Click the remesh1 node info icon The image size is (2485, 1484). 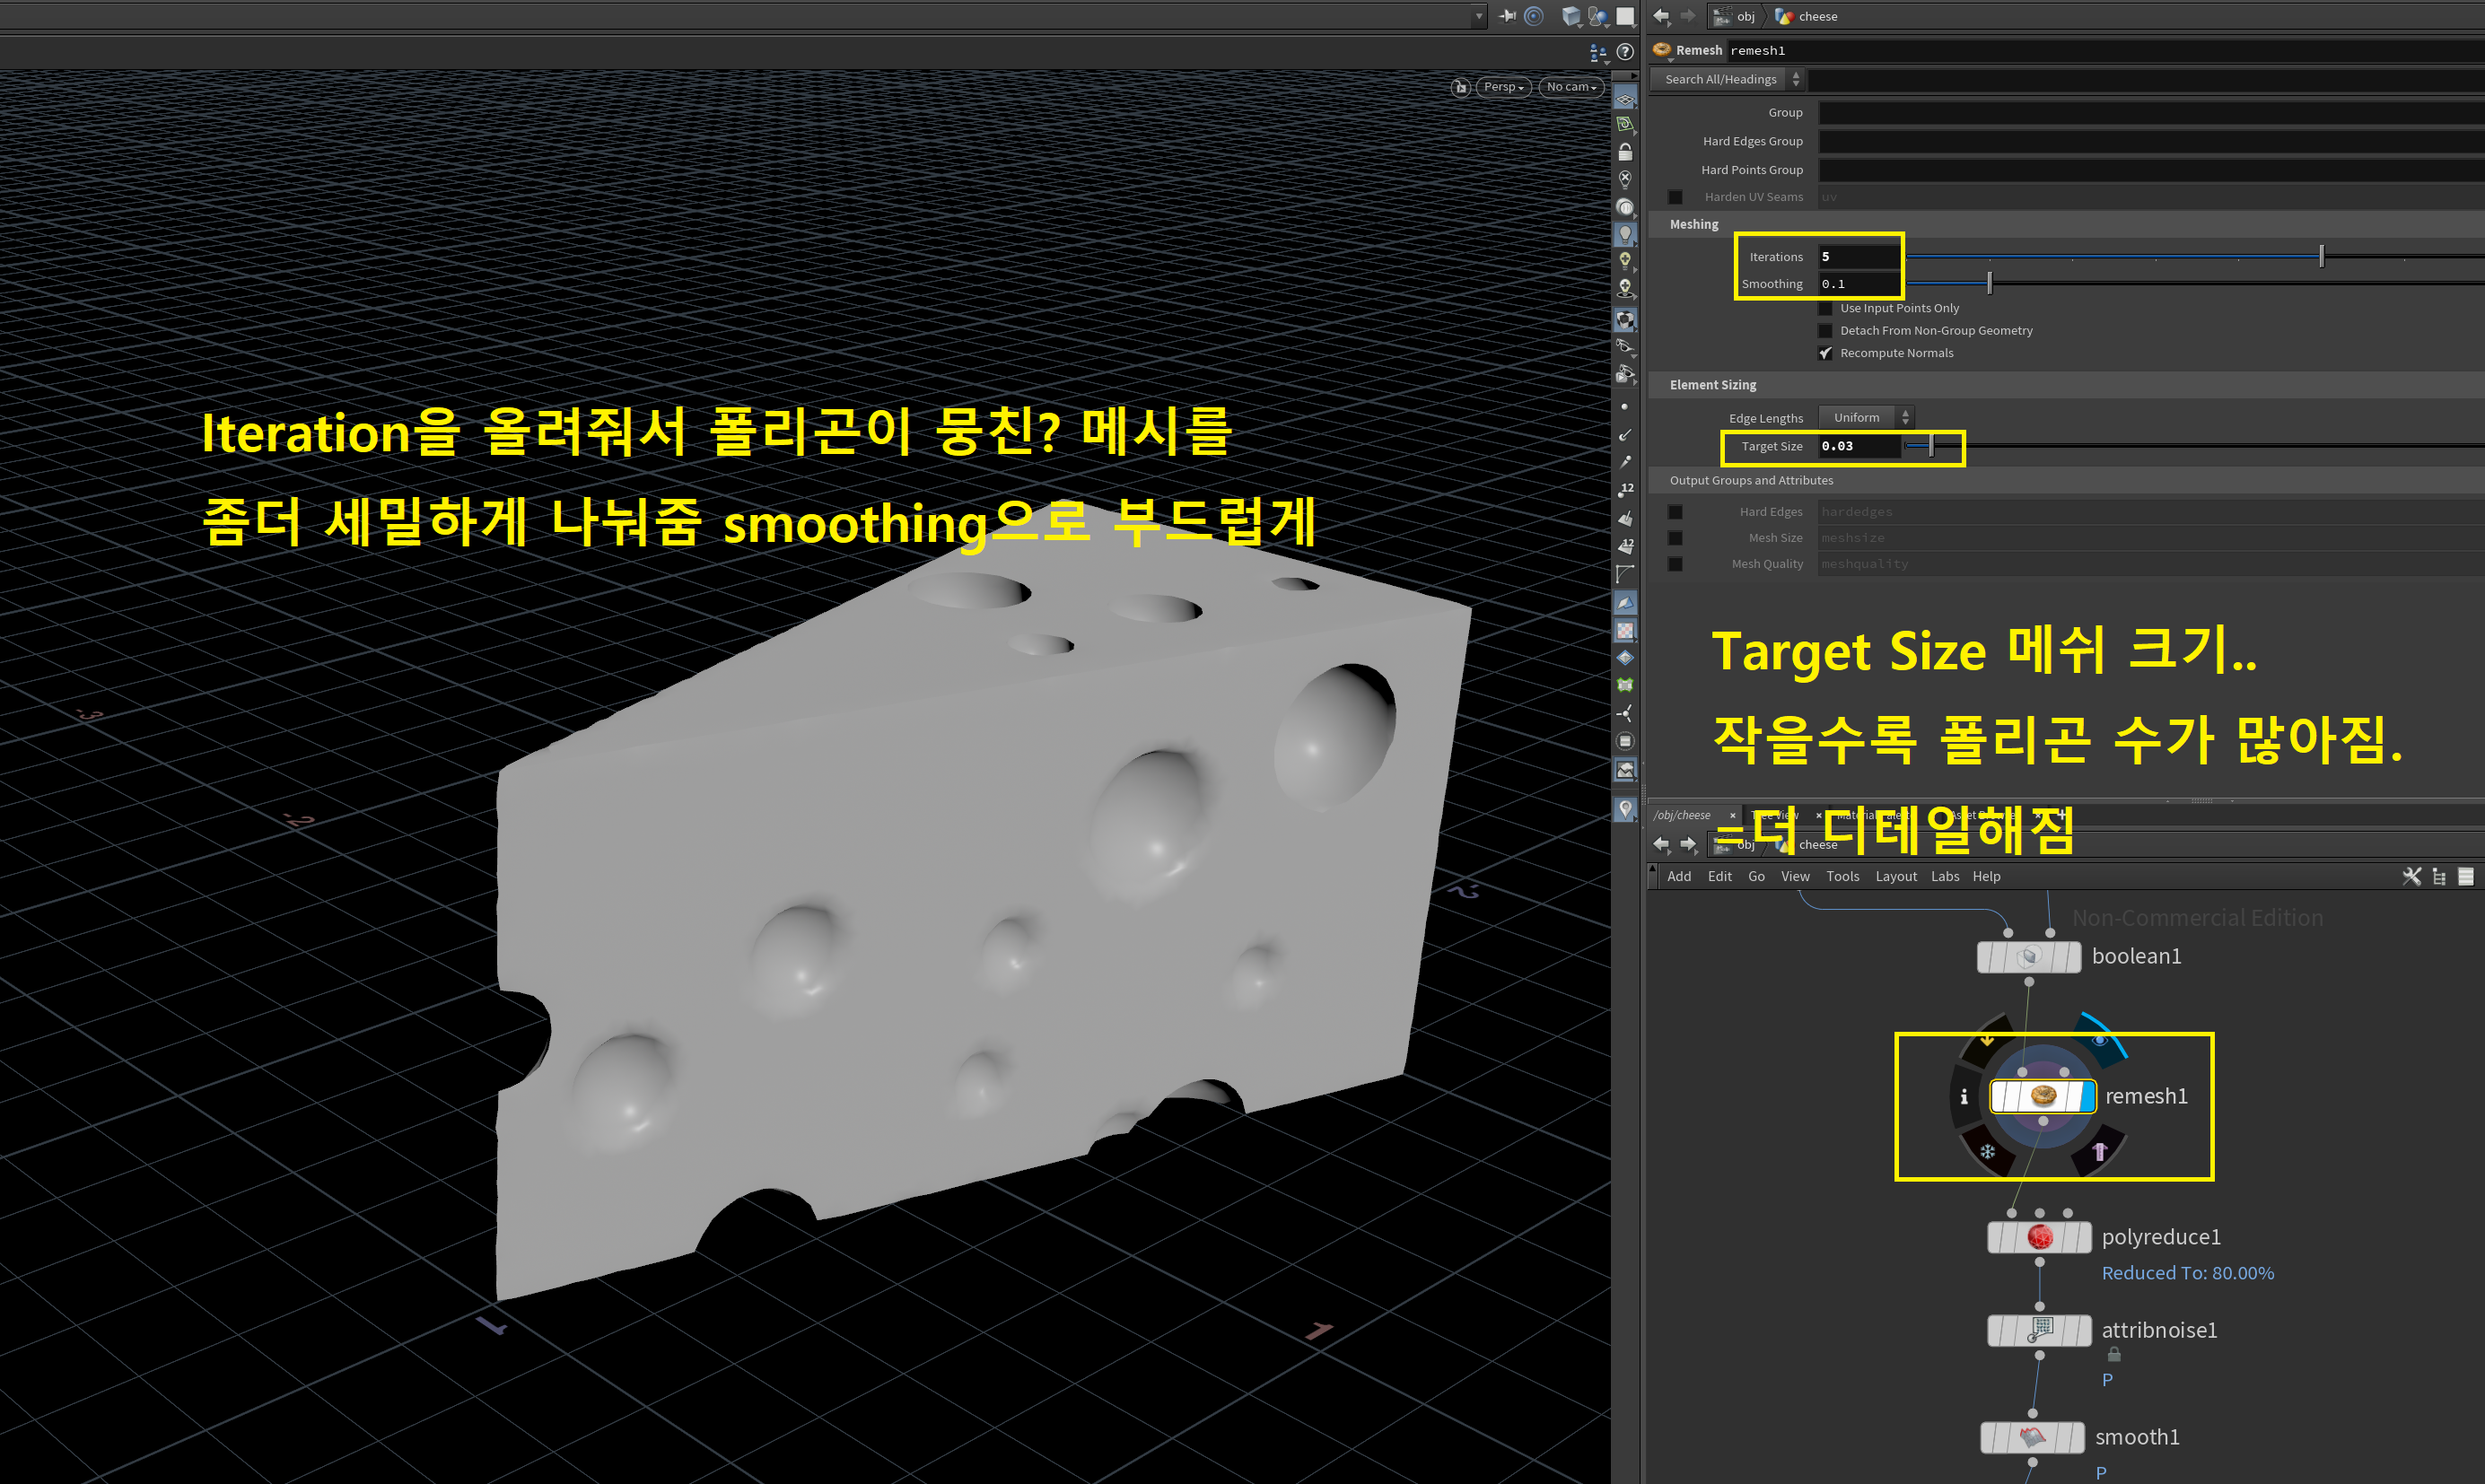[x=1964, y=1097]
